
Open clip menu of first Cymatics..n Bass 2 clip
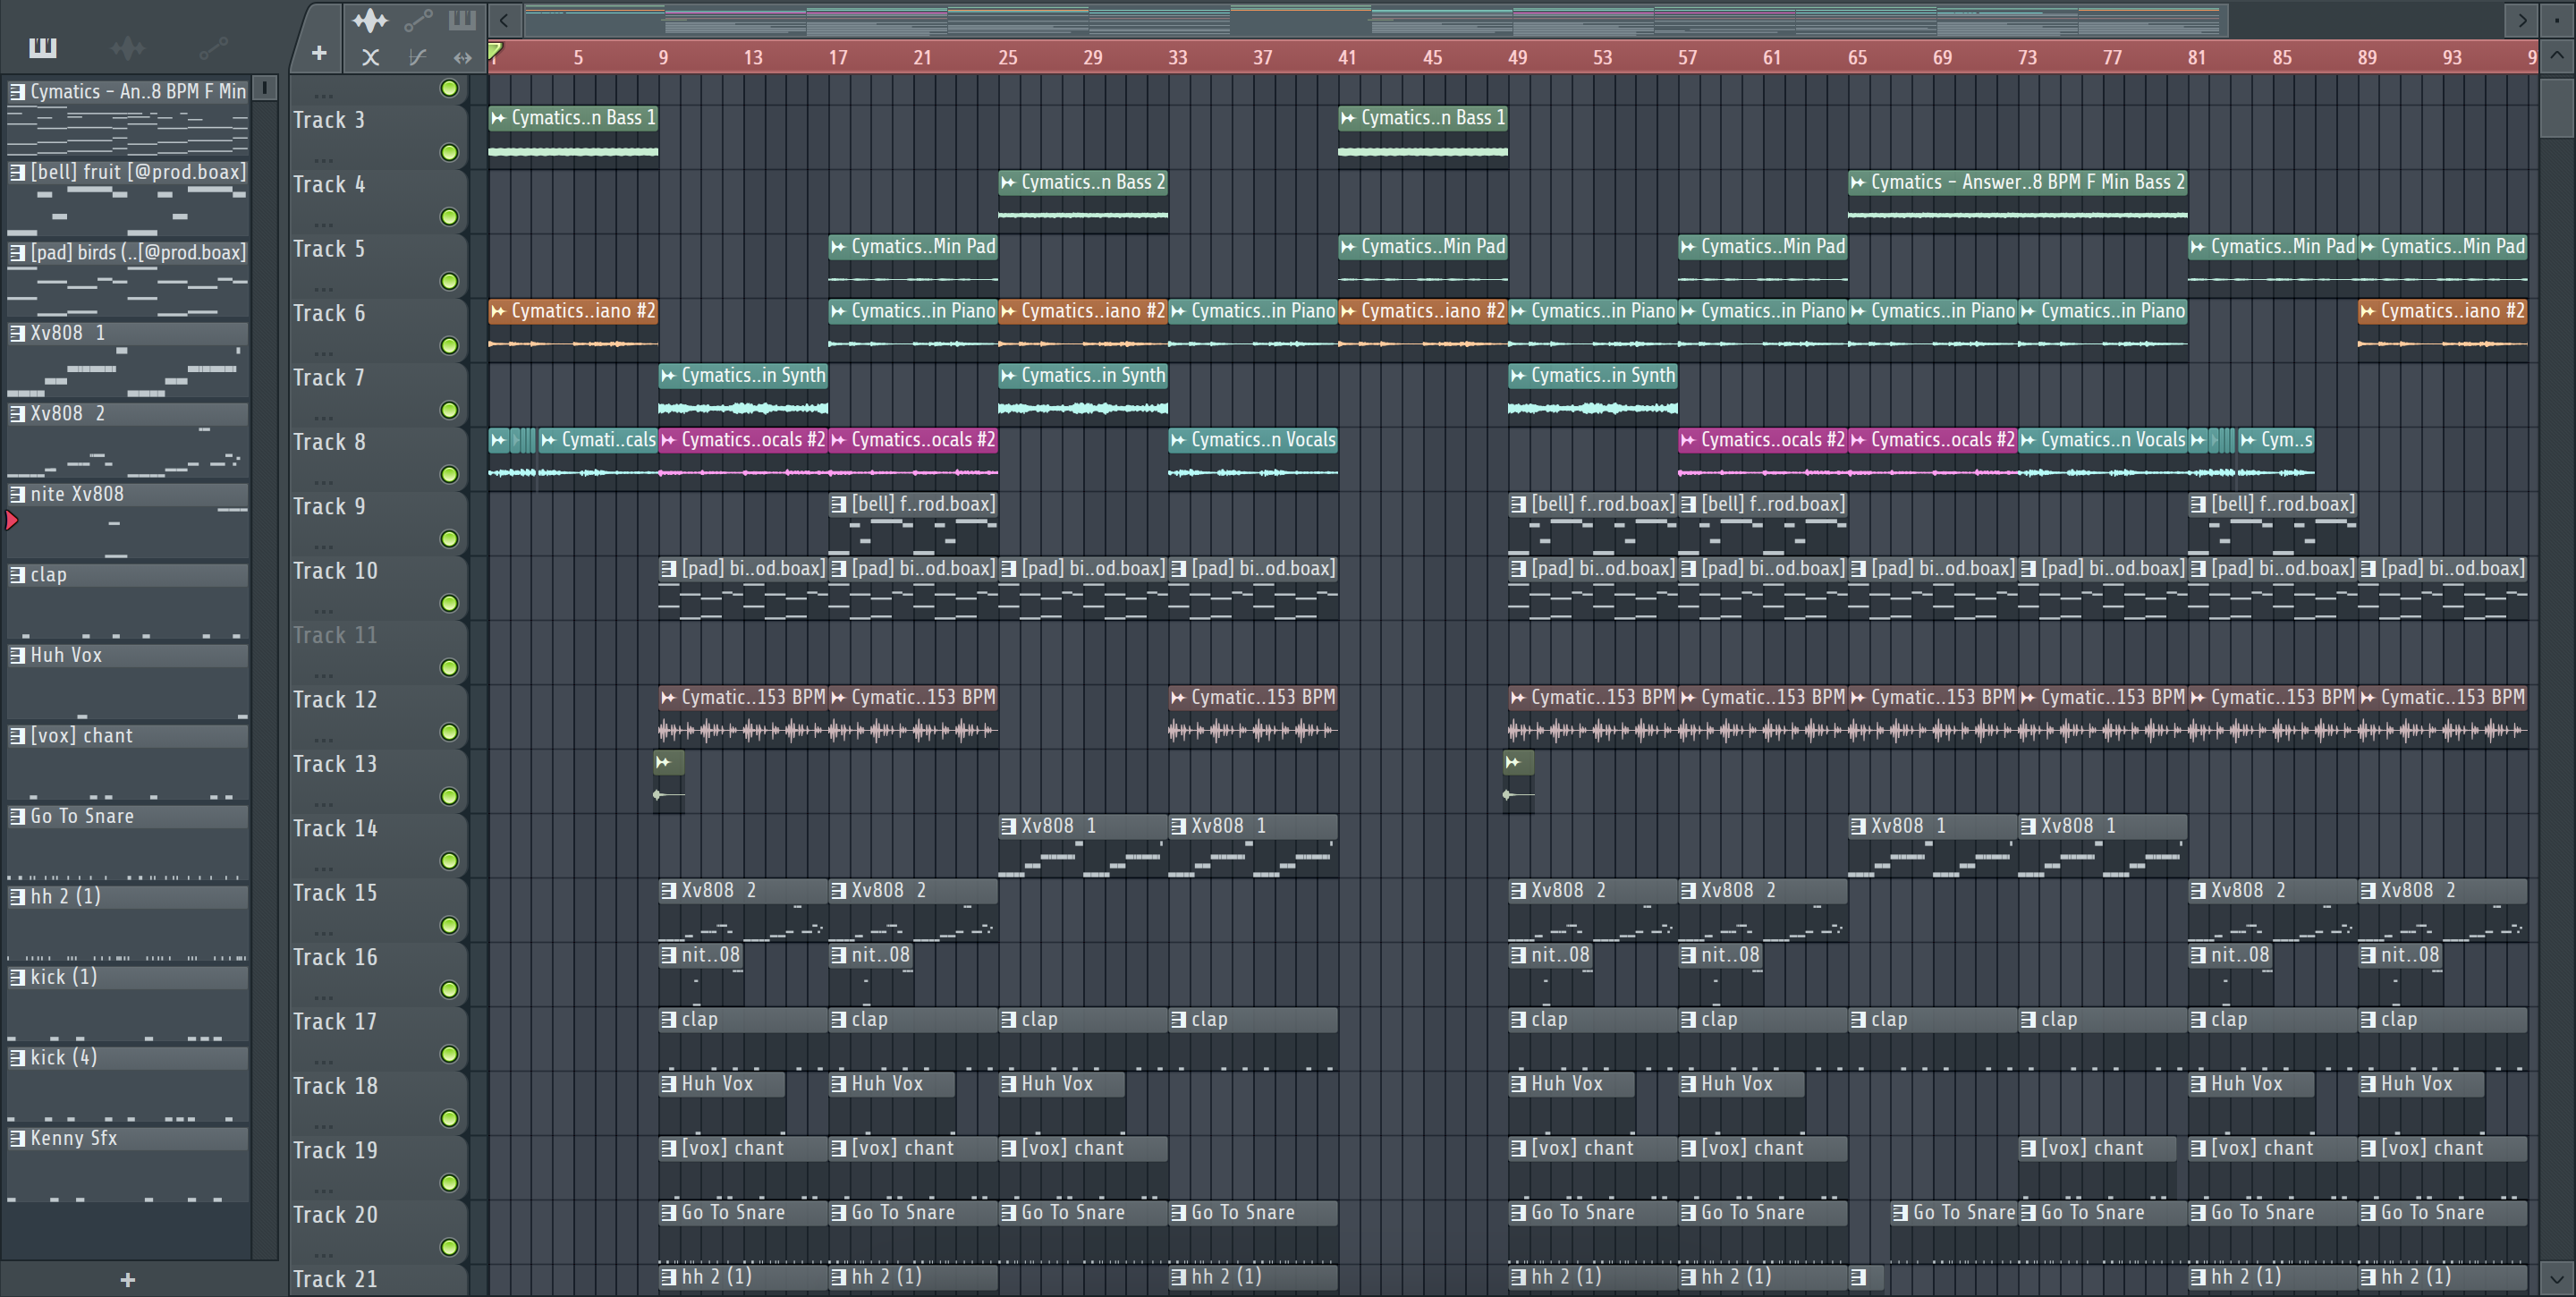coord(1008,182)
